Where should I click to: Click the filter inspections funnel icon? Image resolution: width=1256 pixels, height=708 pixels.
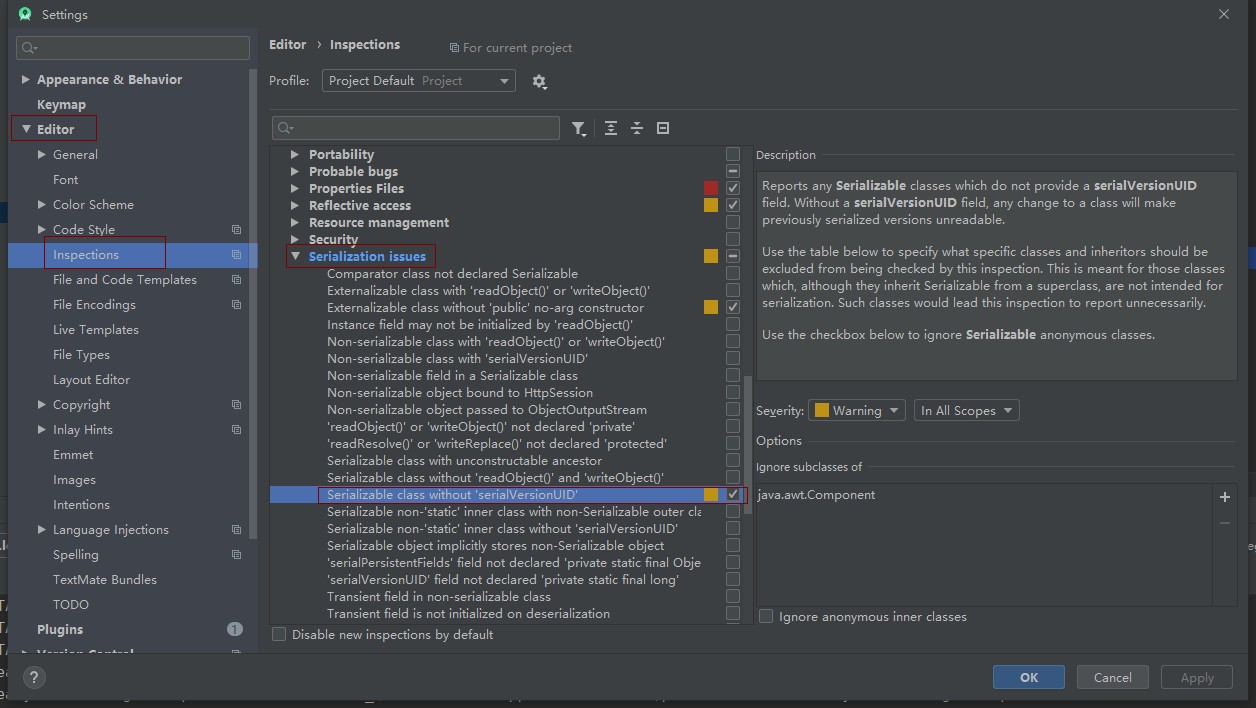(x=578, y=128)
